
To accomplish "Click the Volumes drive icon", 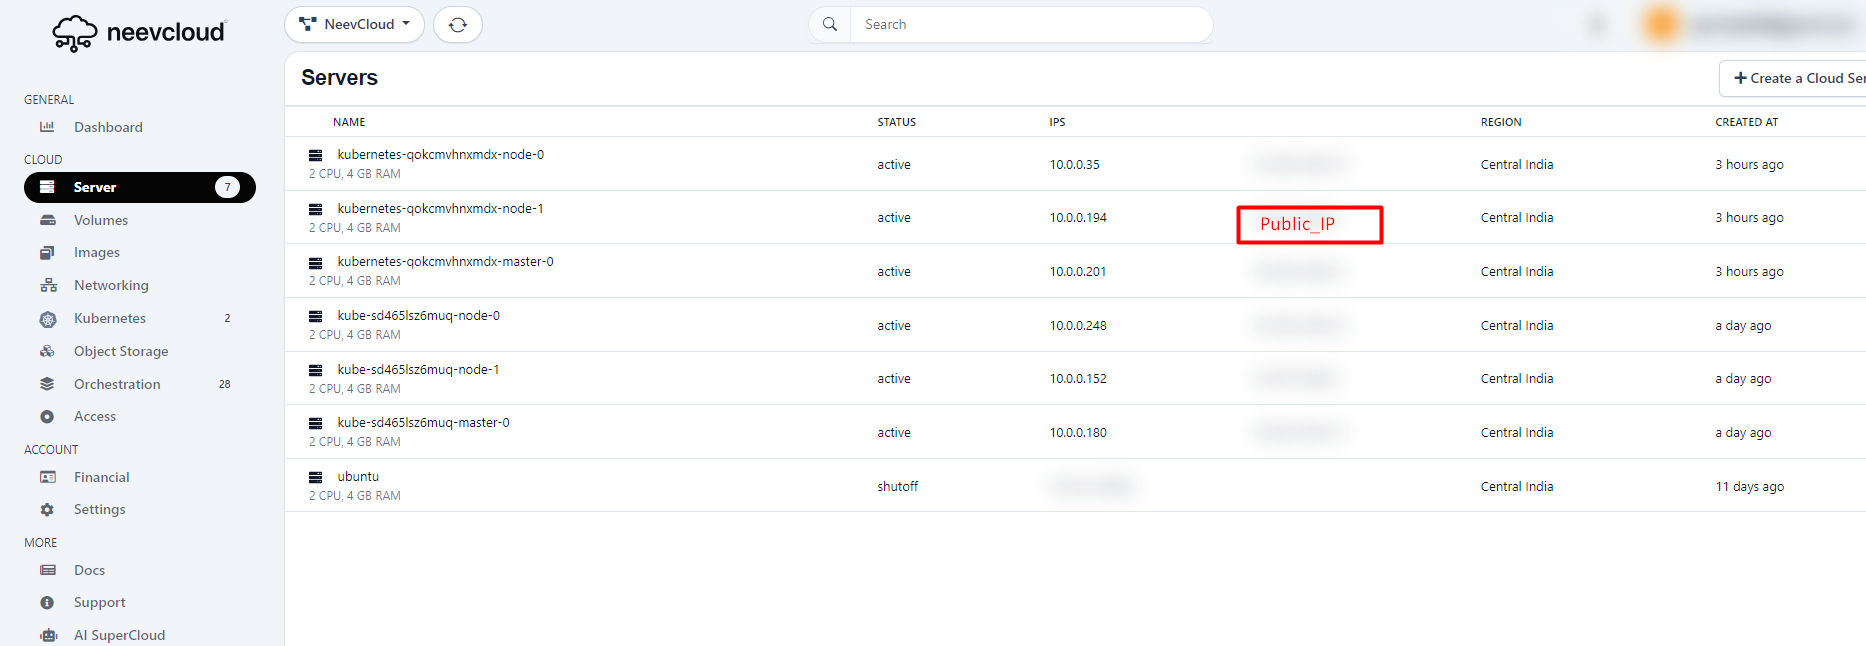I will [x=47, y=220].
